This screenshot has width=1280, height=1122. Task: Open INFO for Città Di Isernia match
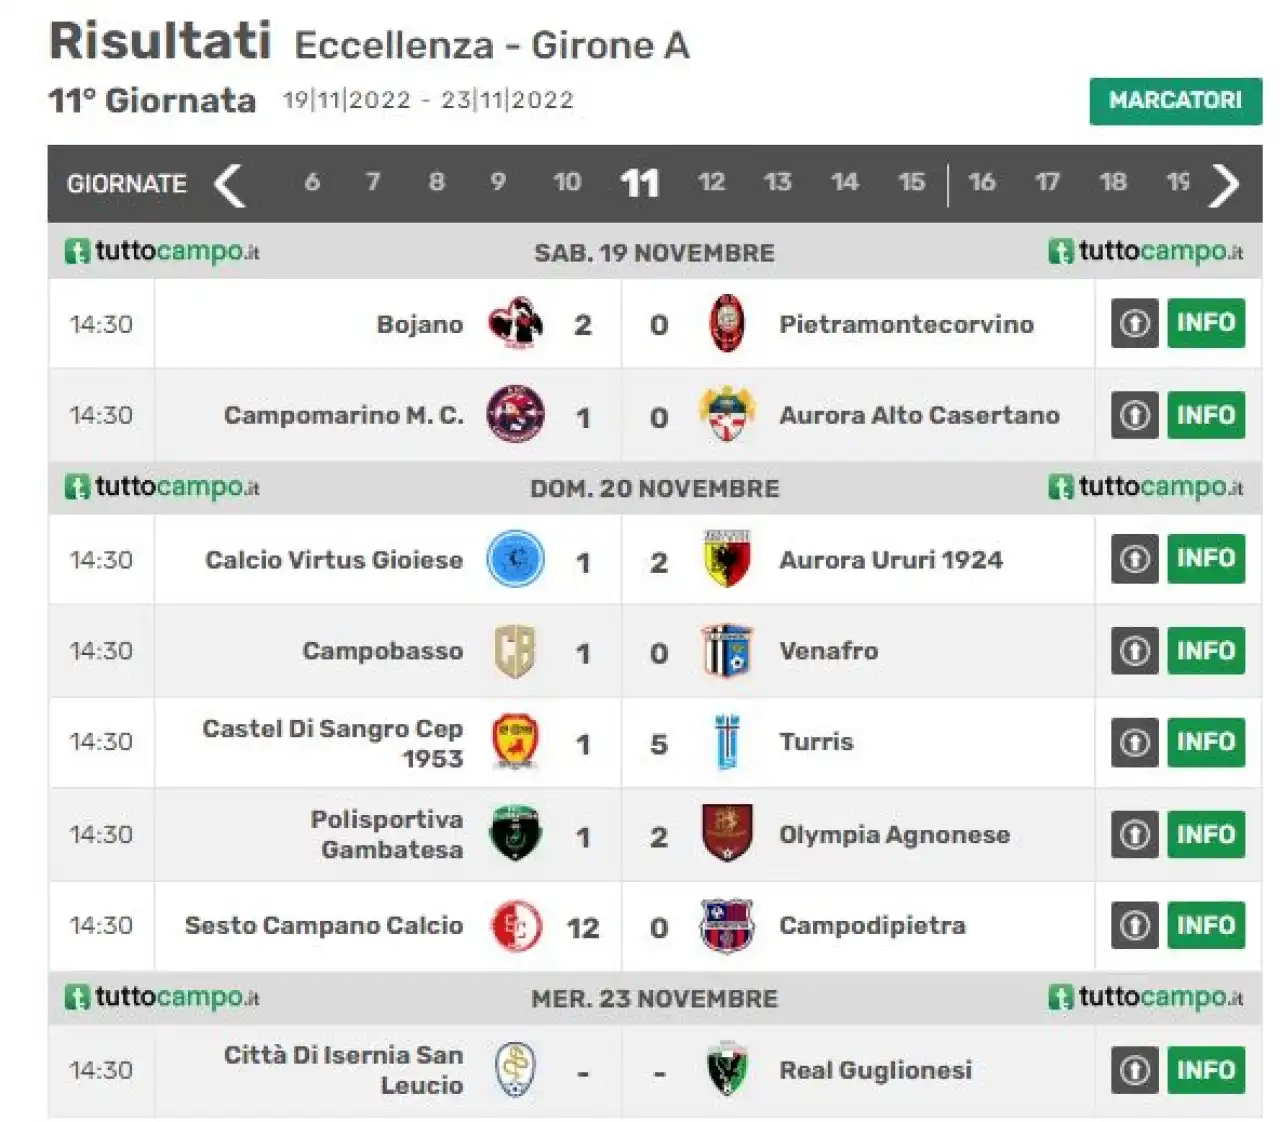[1206, 1070]
